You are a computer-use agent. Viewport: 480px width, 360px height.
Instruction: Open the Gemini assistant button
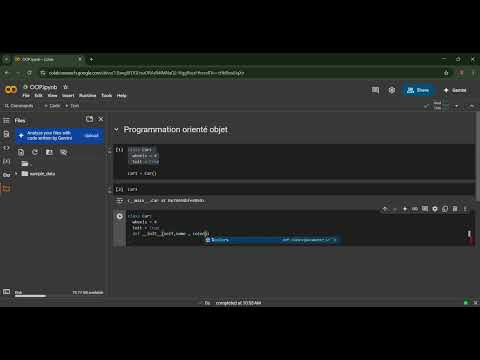(x=455, y=90)
